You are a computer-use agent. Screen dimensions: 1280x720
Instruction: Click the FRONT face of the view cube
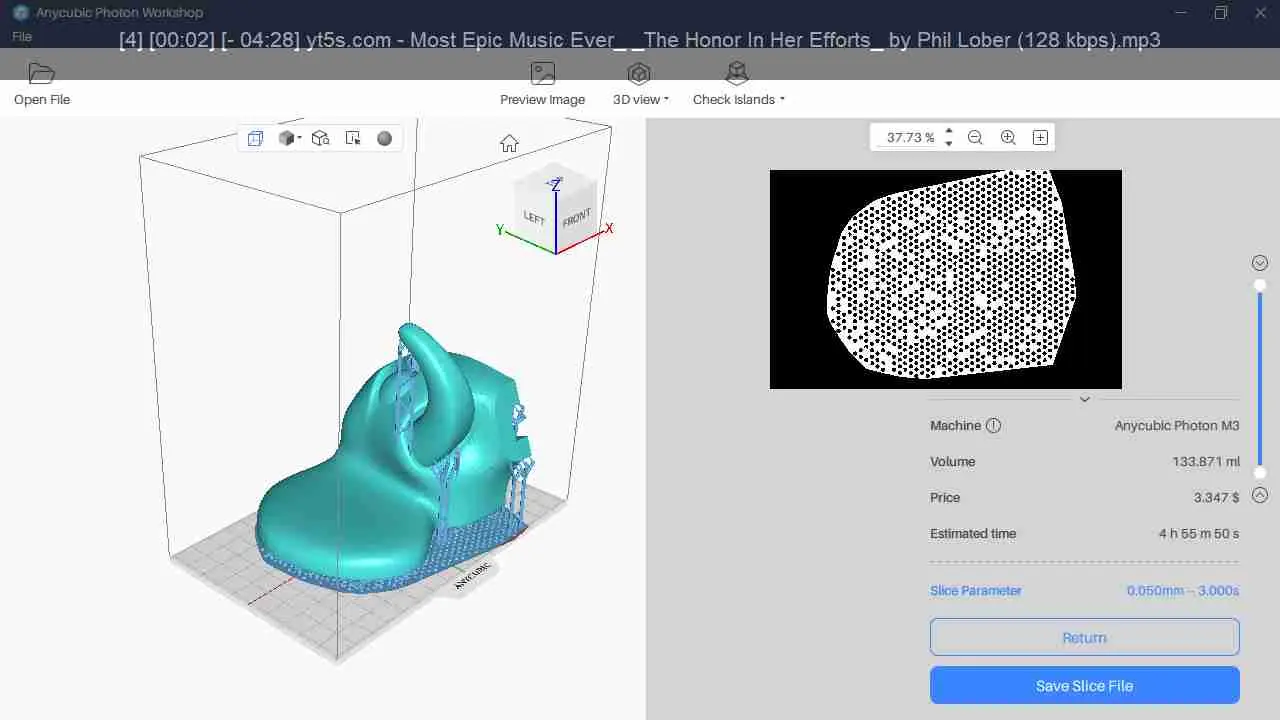pos(576,217)
